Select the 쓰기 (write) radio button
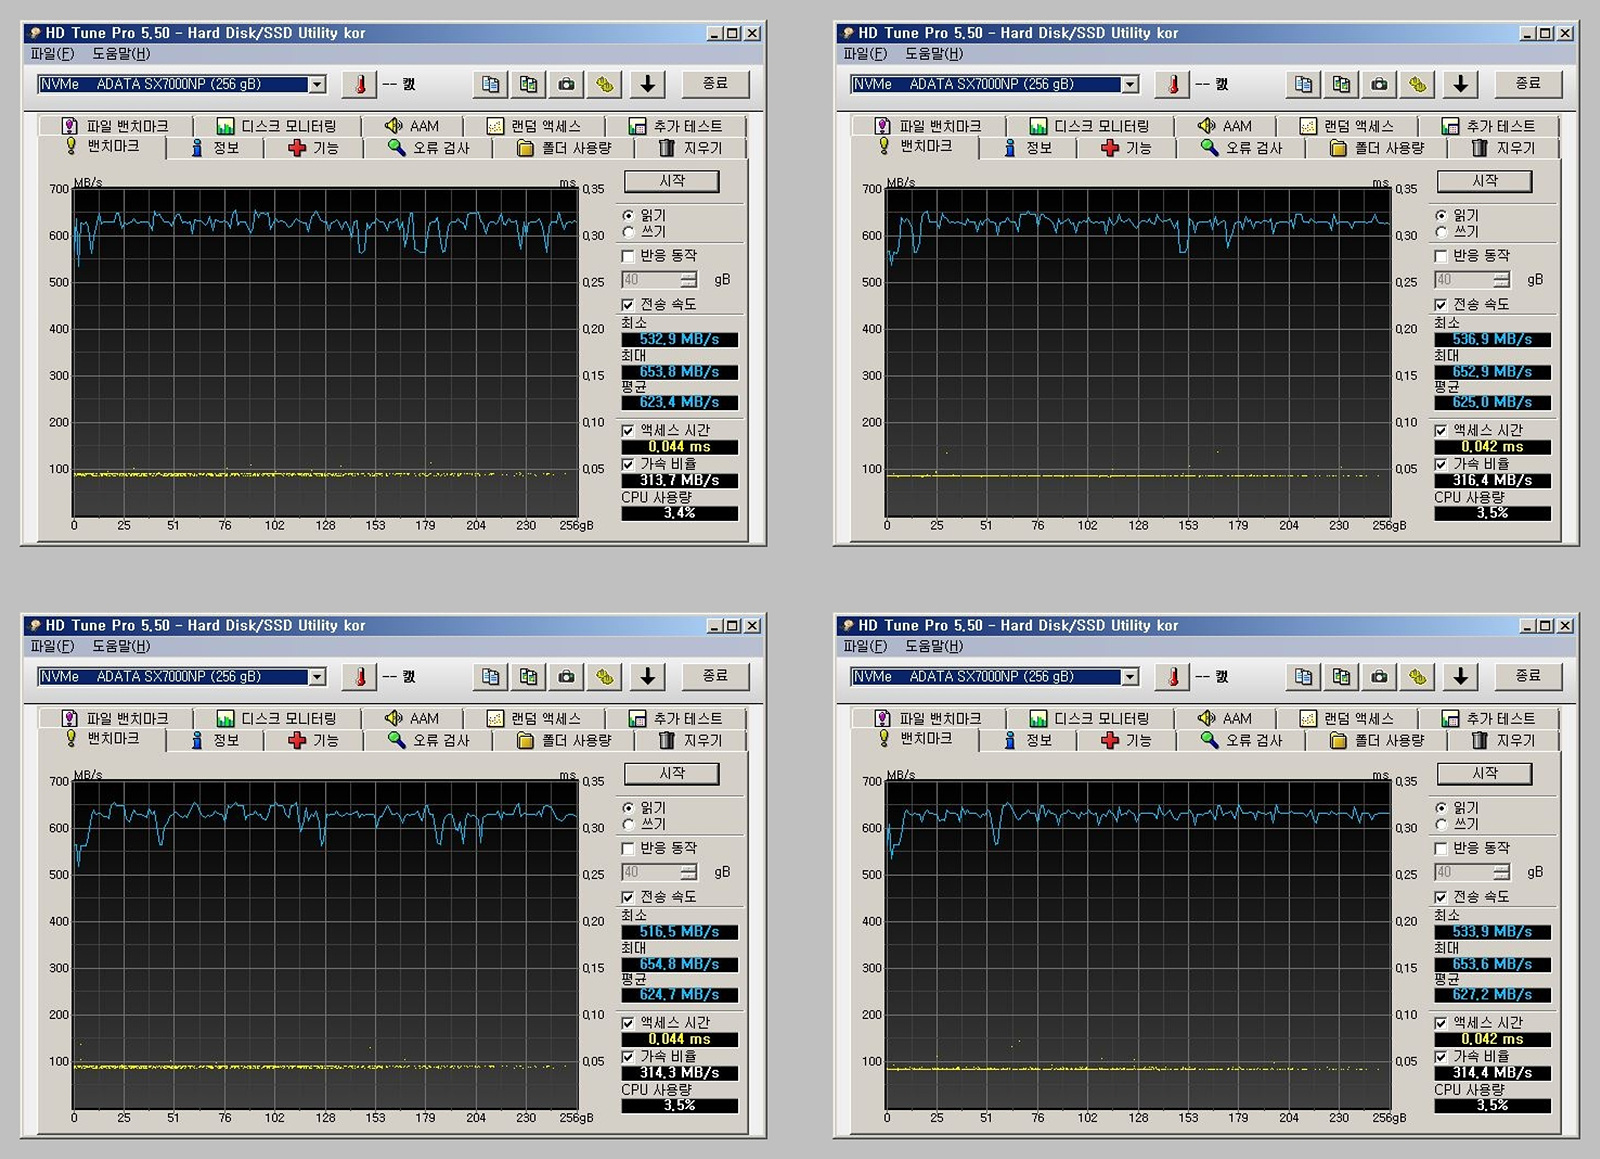The image size is (1600, 1159). 628,231
